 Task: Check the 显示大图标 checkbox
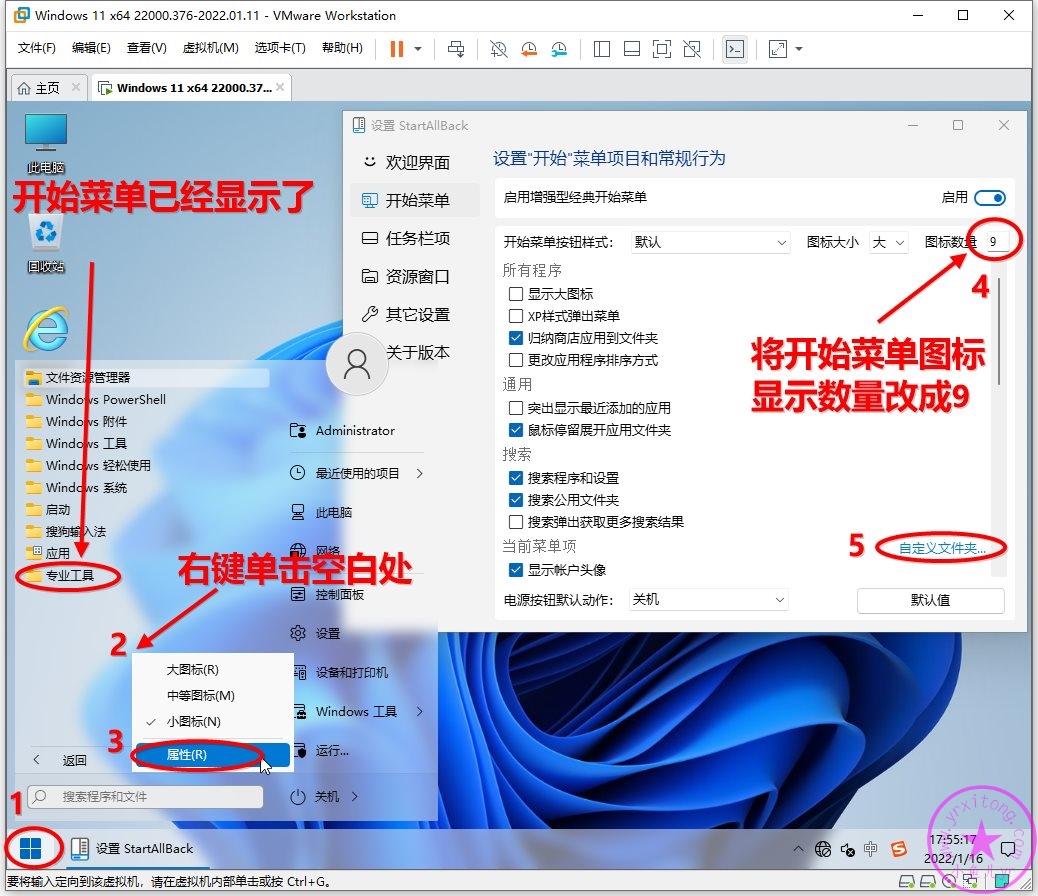516,293
